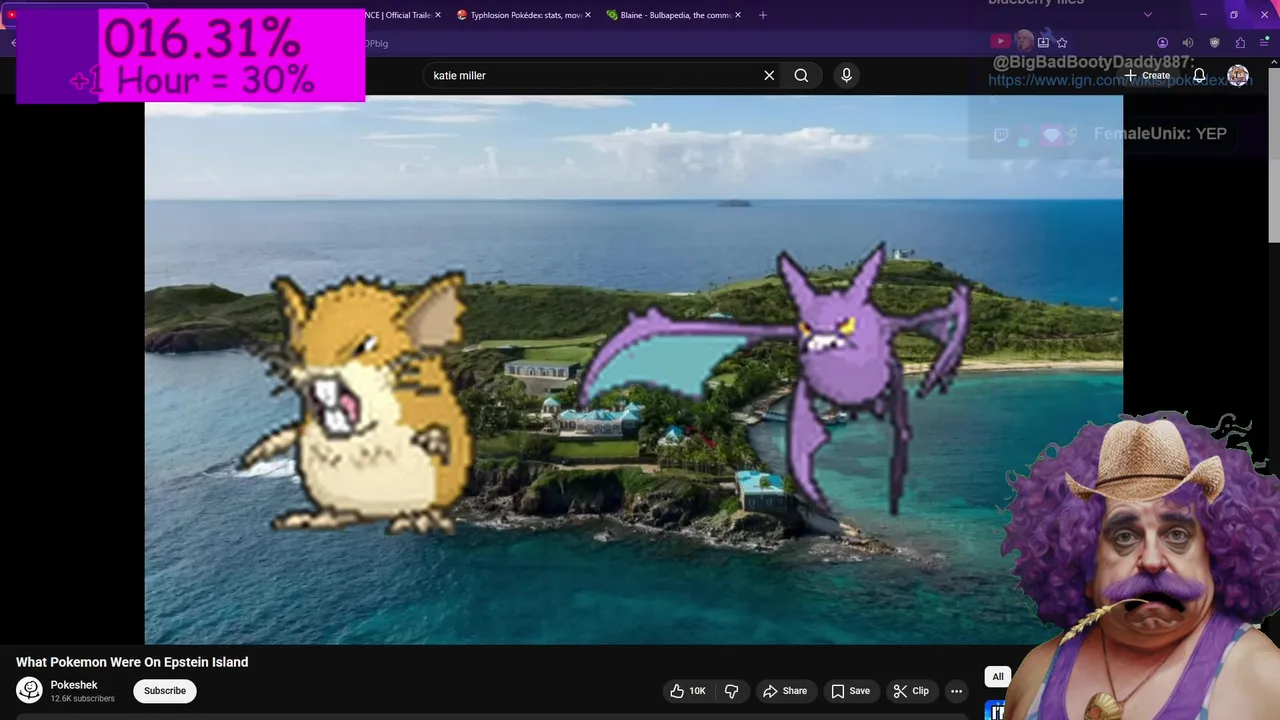Like the video with 10K likes

click(687, 691)
